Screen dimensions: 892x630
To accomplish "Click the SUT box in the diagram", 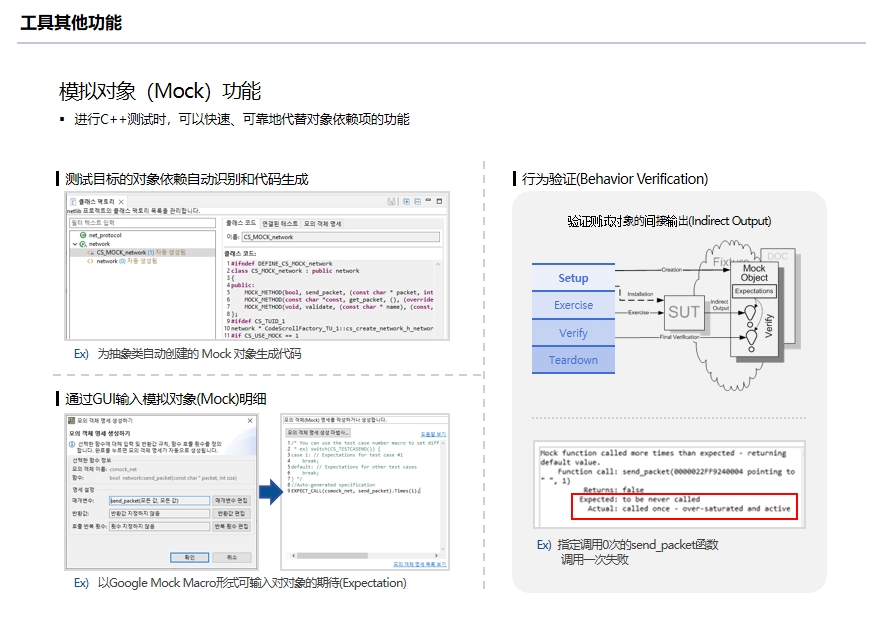I will click(x=684, y=312).
